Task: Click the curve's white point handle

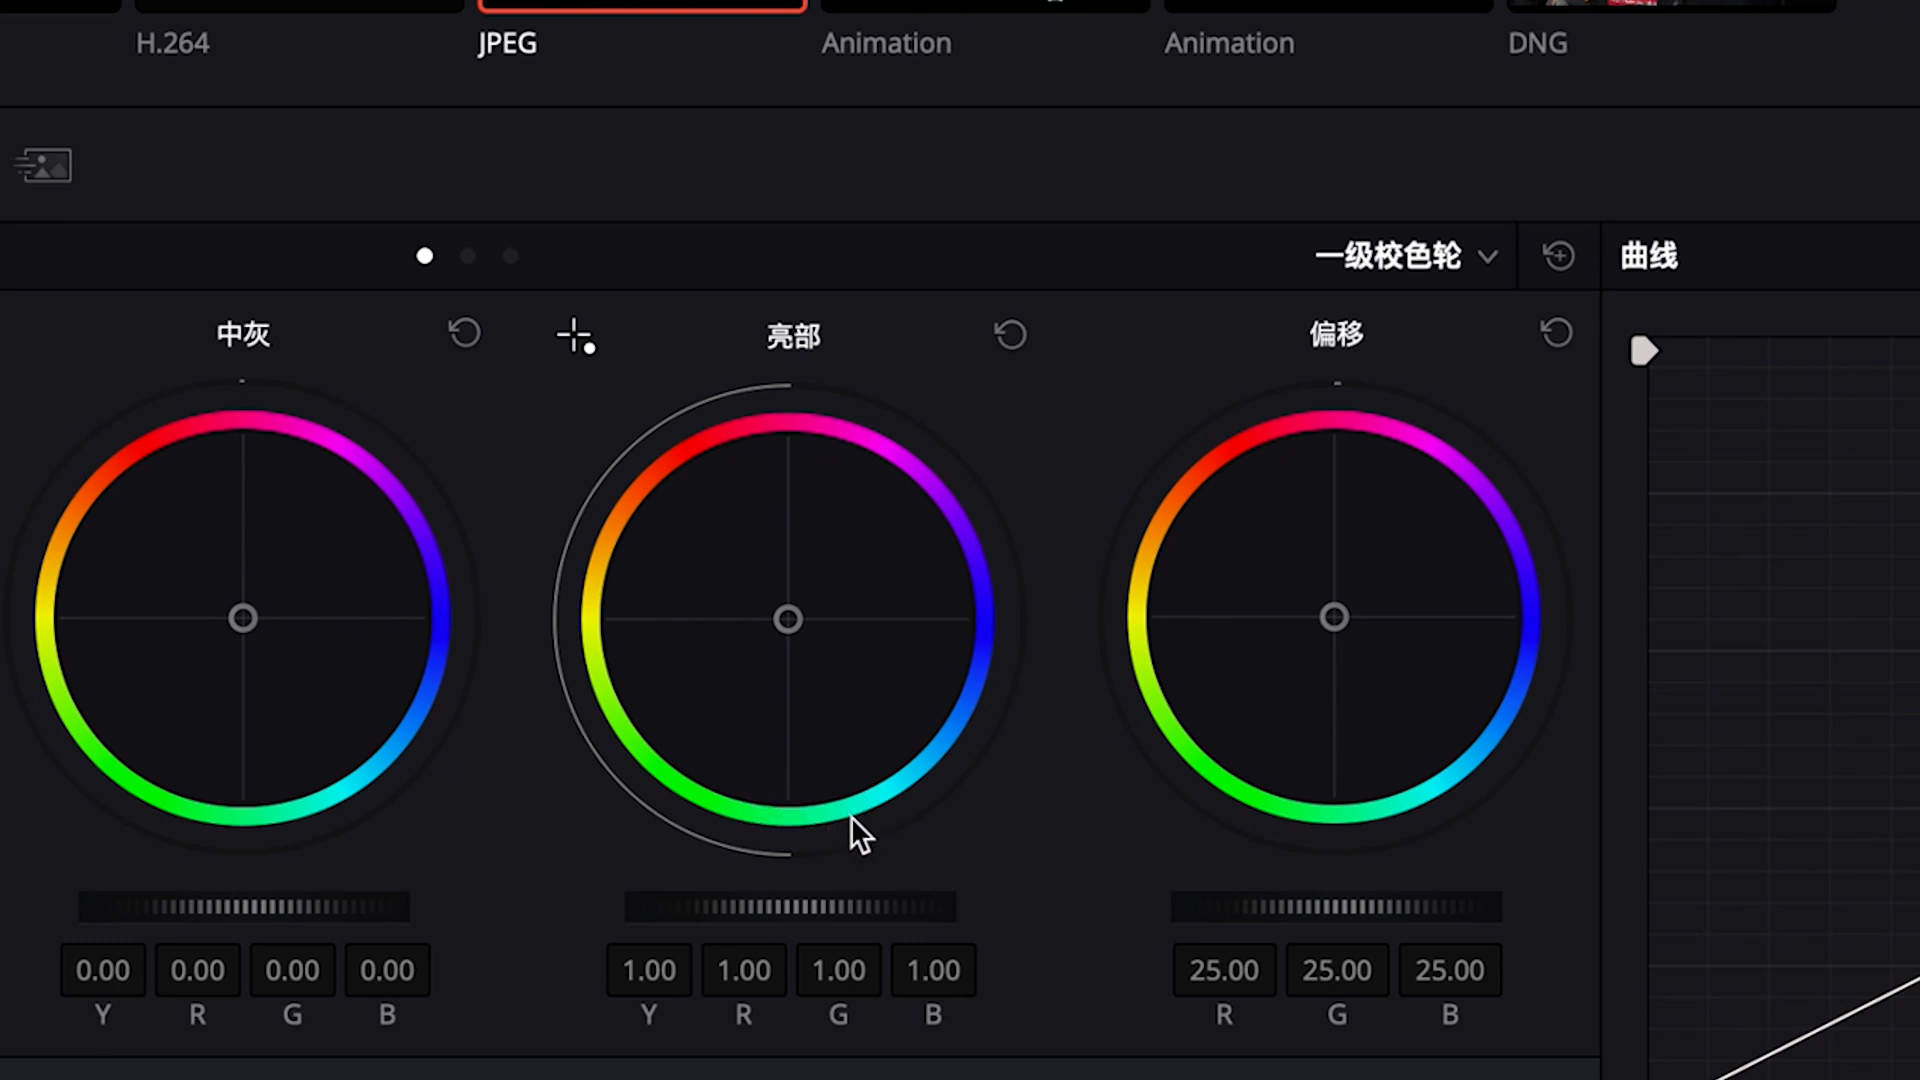Action: tap(1643, 351)
